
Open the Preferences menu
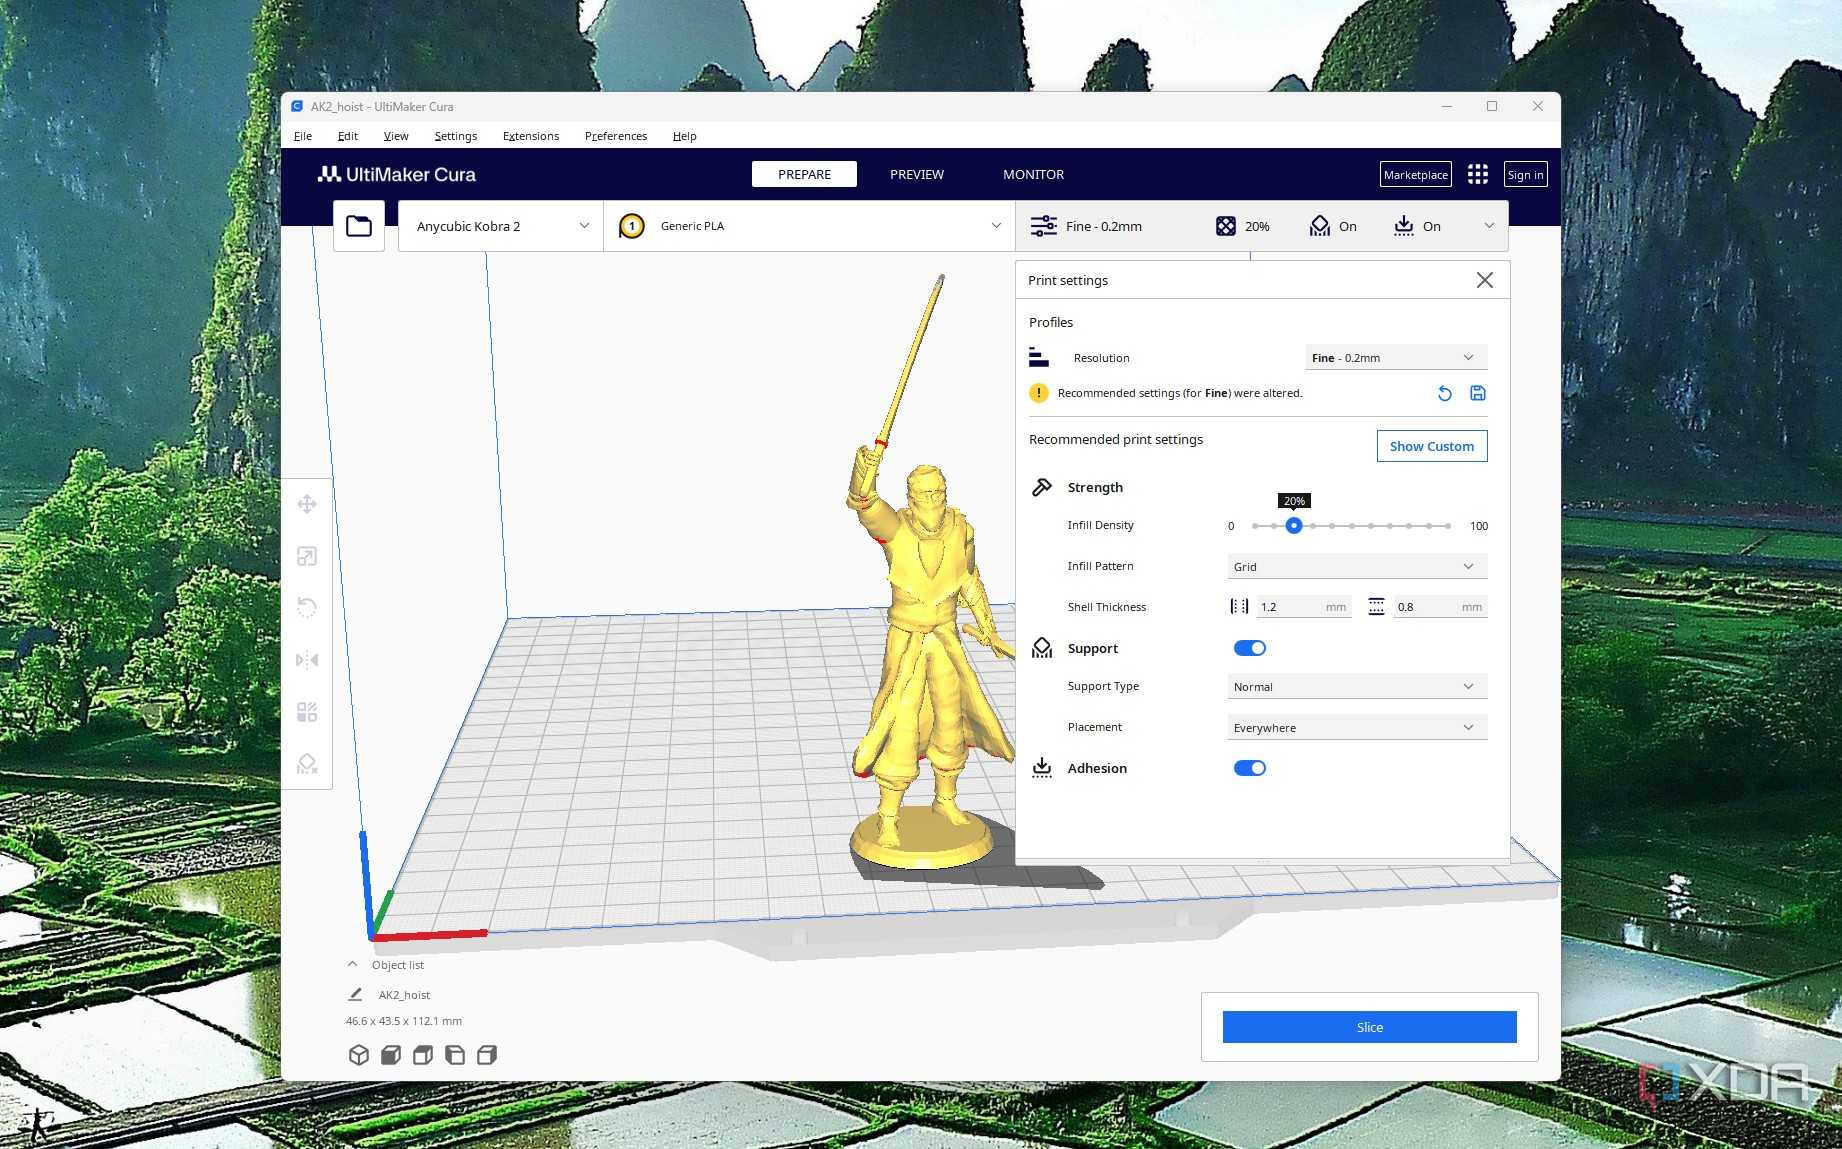[616, 136]
